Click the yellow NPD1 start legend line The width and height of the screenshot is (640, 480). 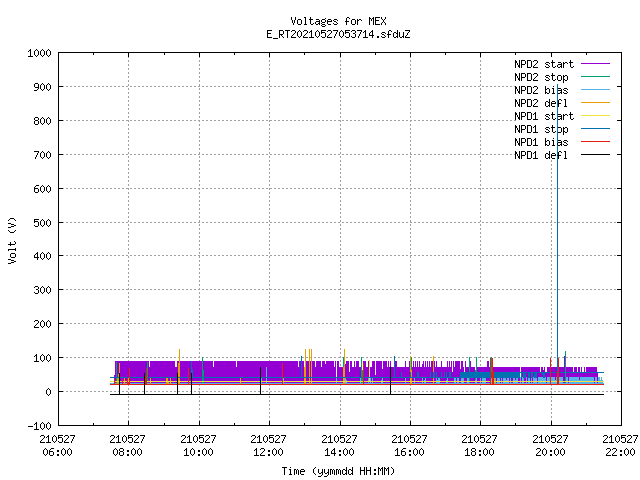(x=596, y=116)
